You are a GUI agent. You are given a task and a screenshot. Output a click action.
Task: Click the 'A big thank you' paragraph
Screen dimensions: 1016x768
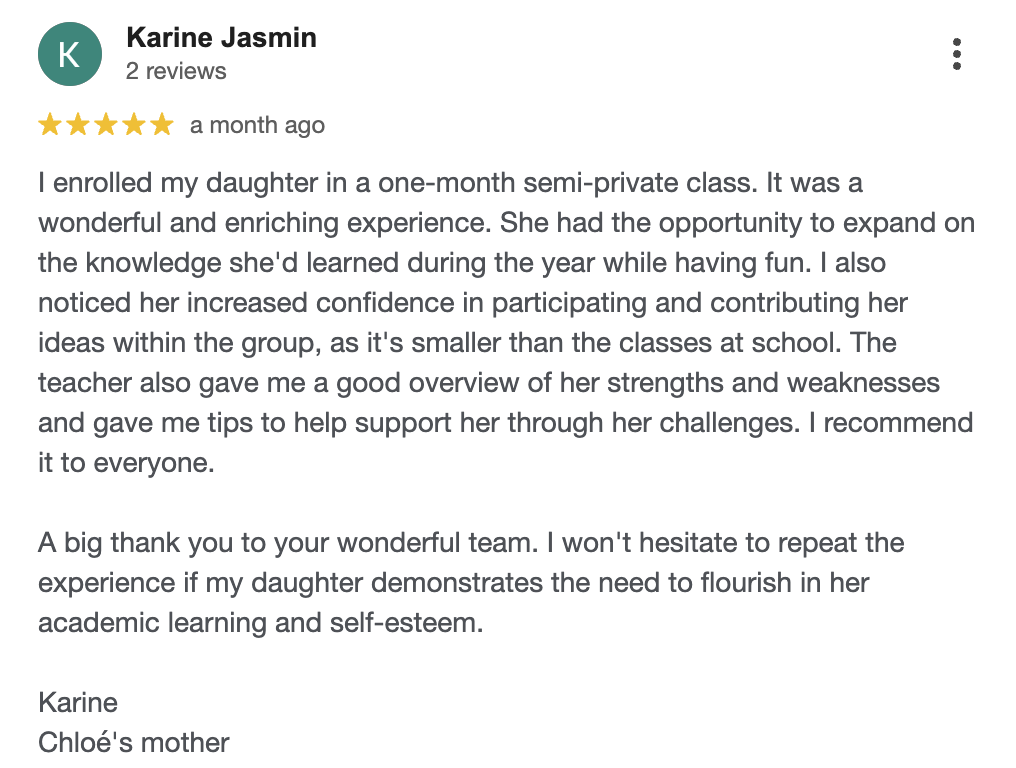tap(471, 583)
